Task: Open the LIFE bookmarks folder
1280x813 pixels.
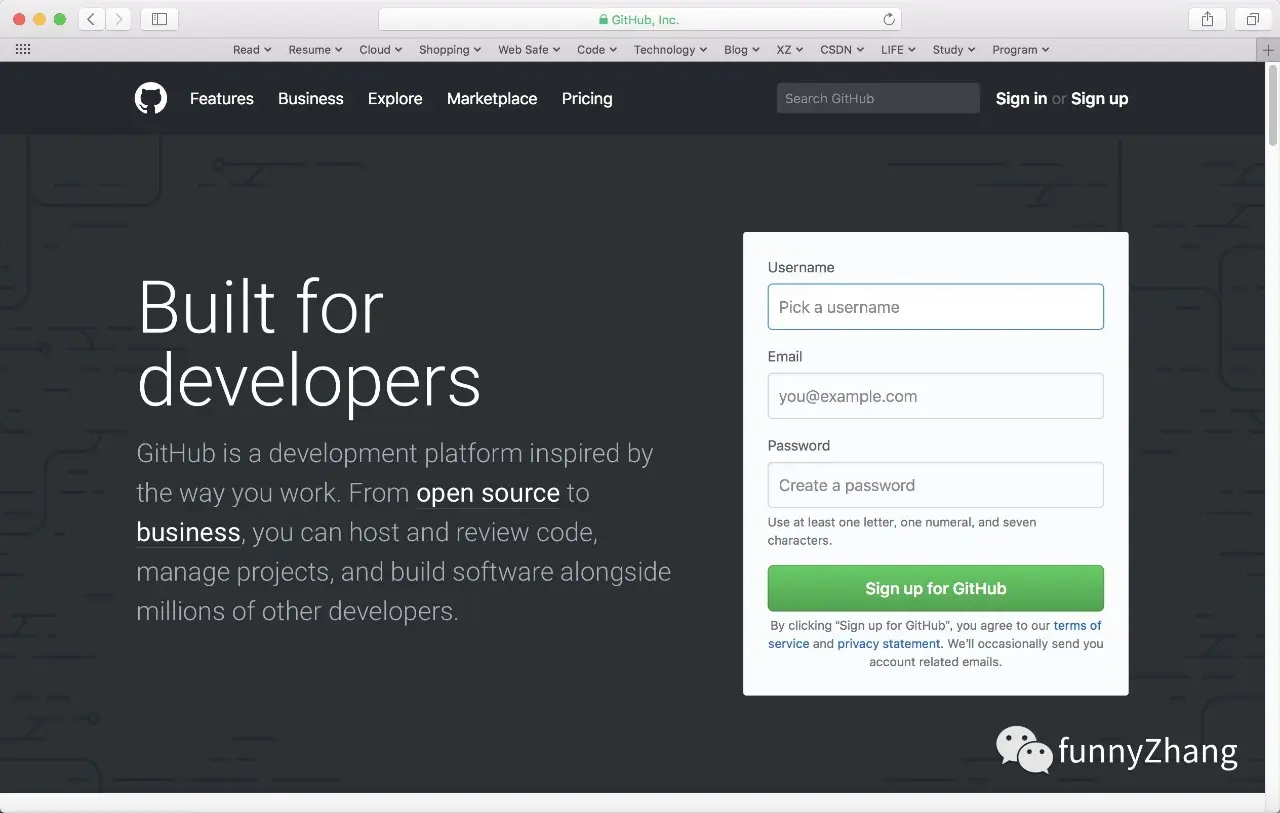Action: (x=898, y=49)
